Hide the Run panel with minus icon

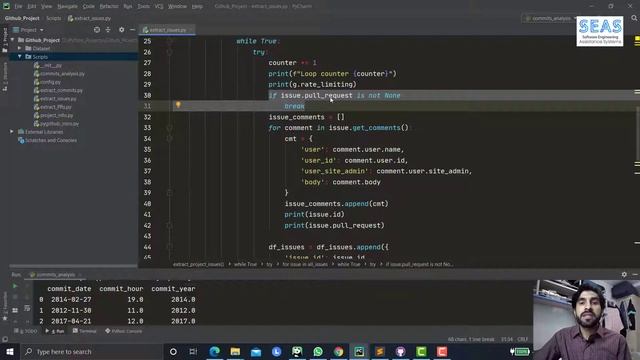pos(635,275)
